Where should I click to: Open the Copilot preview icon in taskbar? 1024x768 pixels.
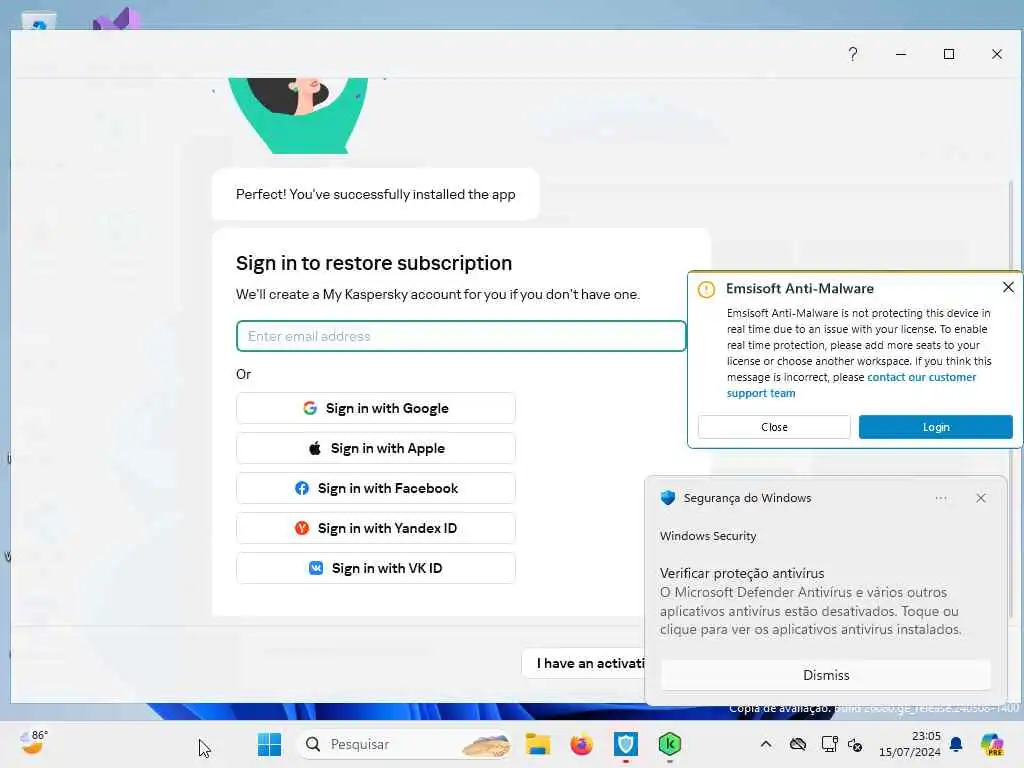pos(992,744)
